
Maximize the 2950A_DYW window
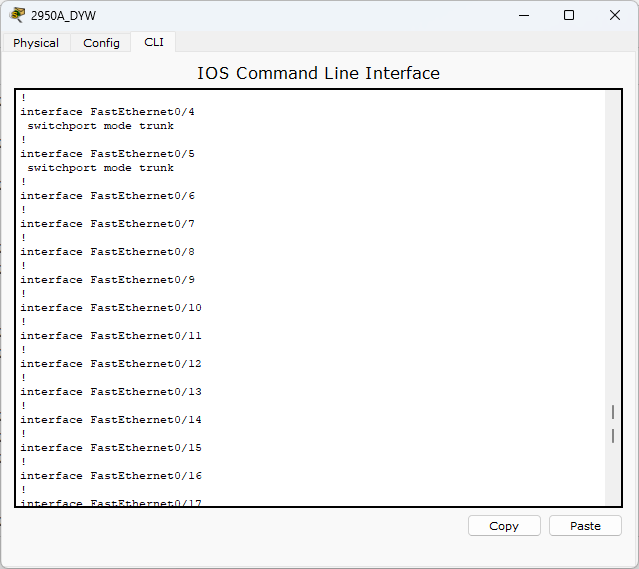(569, 15)
